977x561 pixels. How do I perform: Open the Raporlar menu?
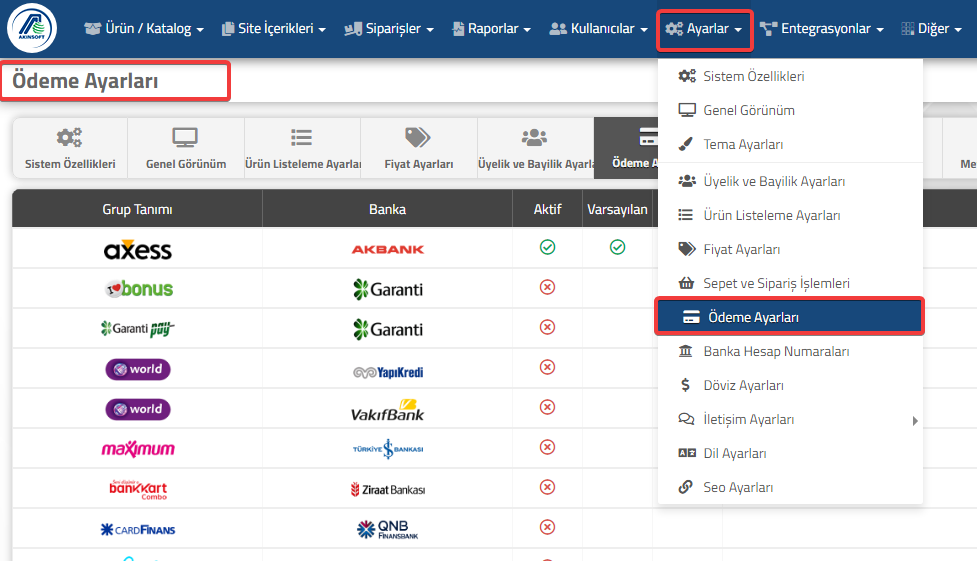click(492, 29)
